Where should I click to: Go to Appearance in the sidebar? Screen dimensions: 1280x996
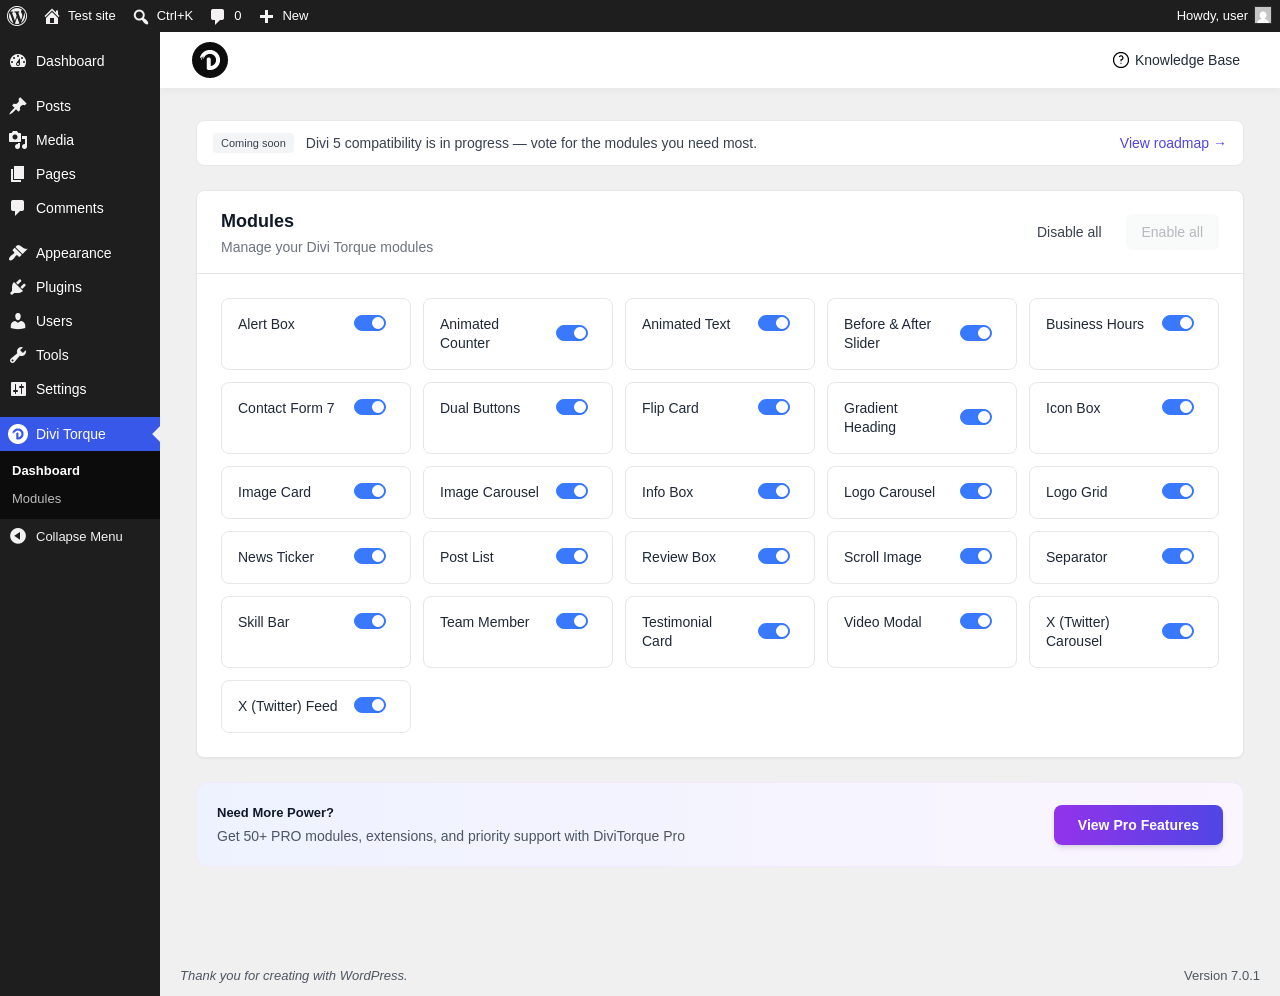click(x=80, y=253)
